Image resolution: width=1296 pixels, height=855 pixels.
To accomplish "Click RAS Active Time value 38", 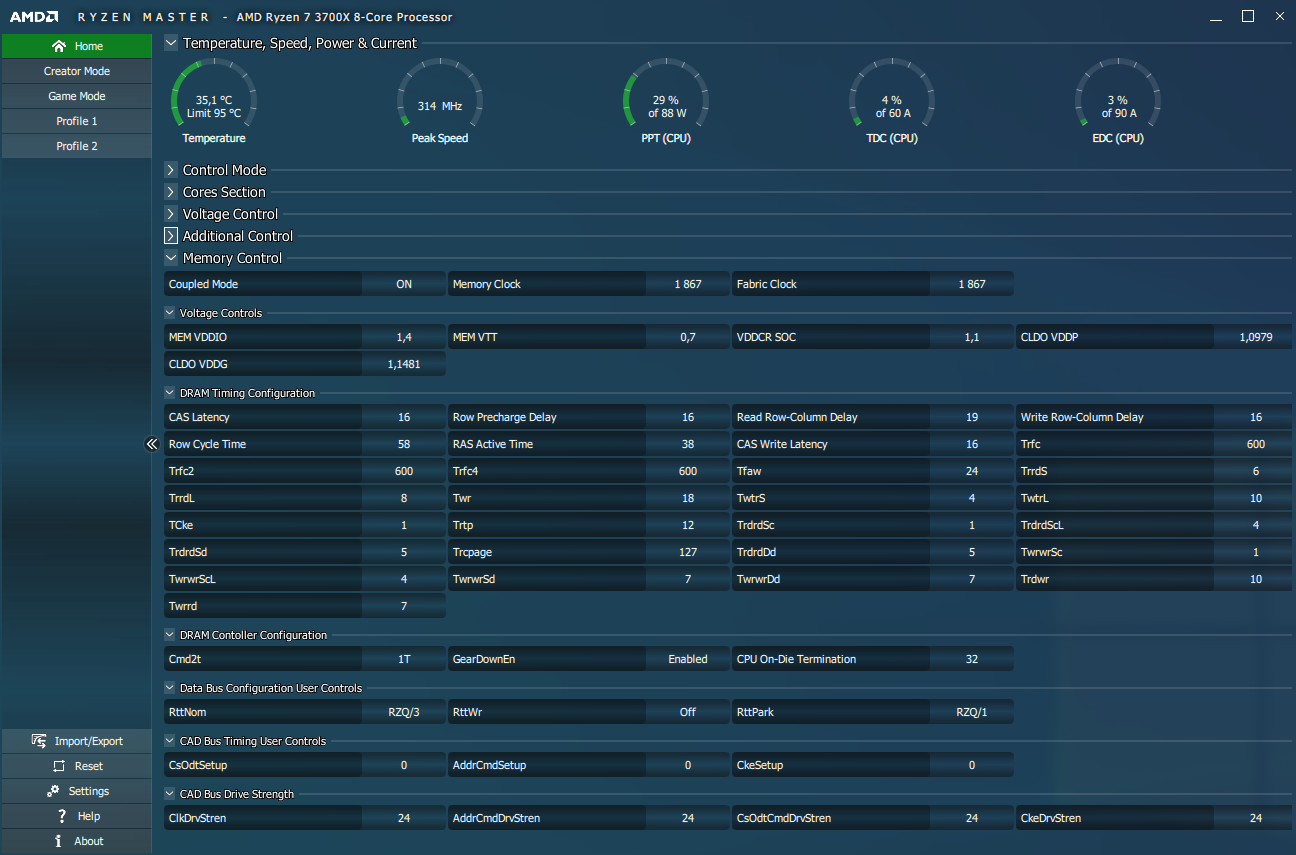I will 688,444.
